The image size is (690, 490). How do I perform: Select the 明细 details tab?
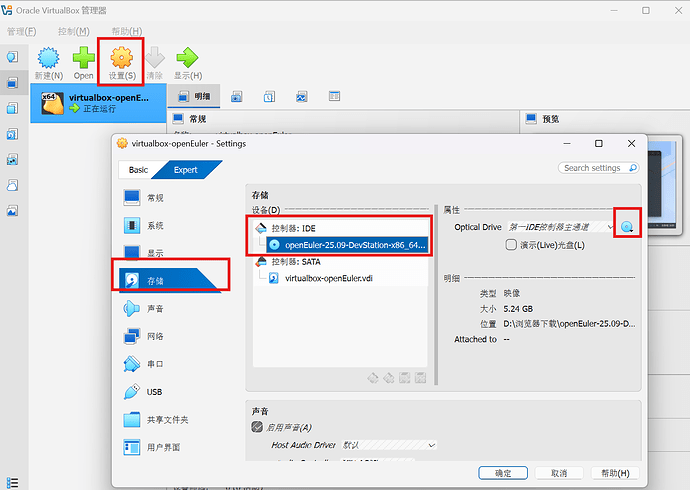[194, 96]
